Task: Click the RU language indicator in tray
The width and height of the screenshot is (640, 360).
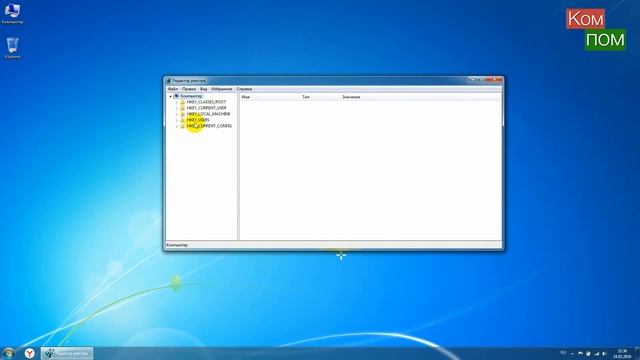Action: [563, 353]
